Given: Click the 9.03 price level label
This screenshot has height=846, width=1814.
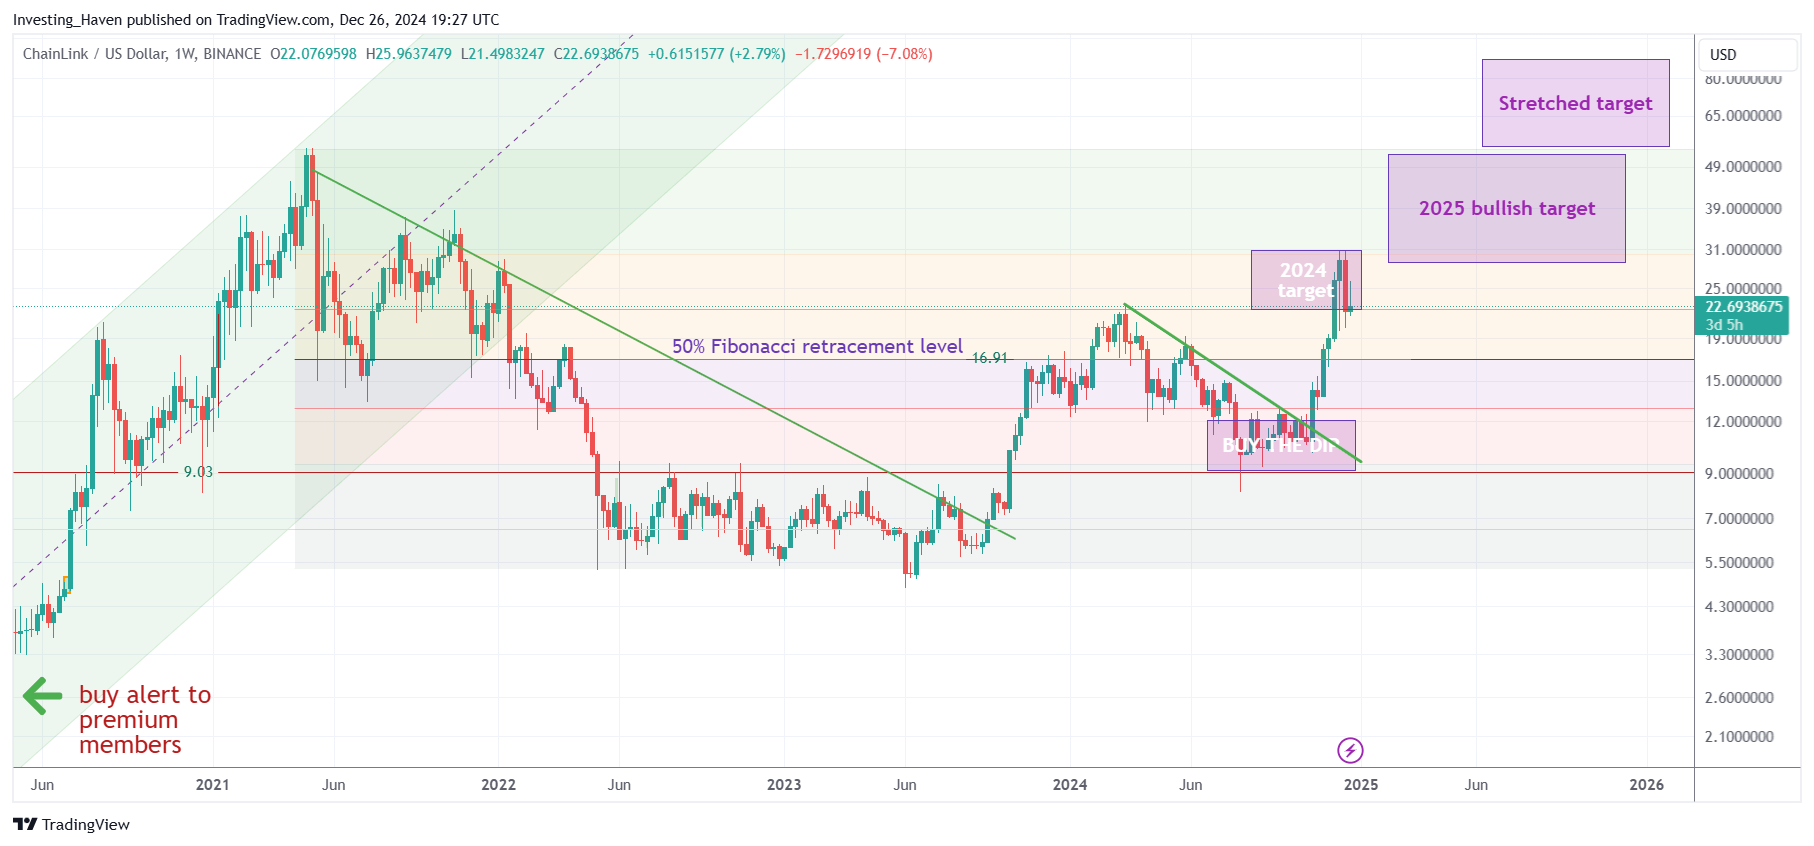Looking at the screenshot, I should click(198, 471).
